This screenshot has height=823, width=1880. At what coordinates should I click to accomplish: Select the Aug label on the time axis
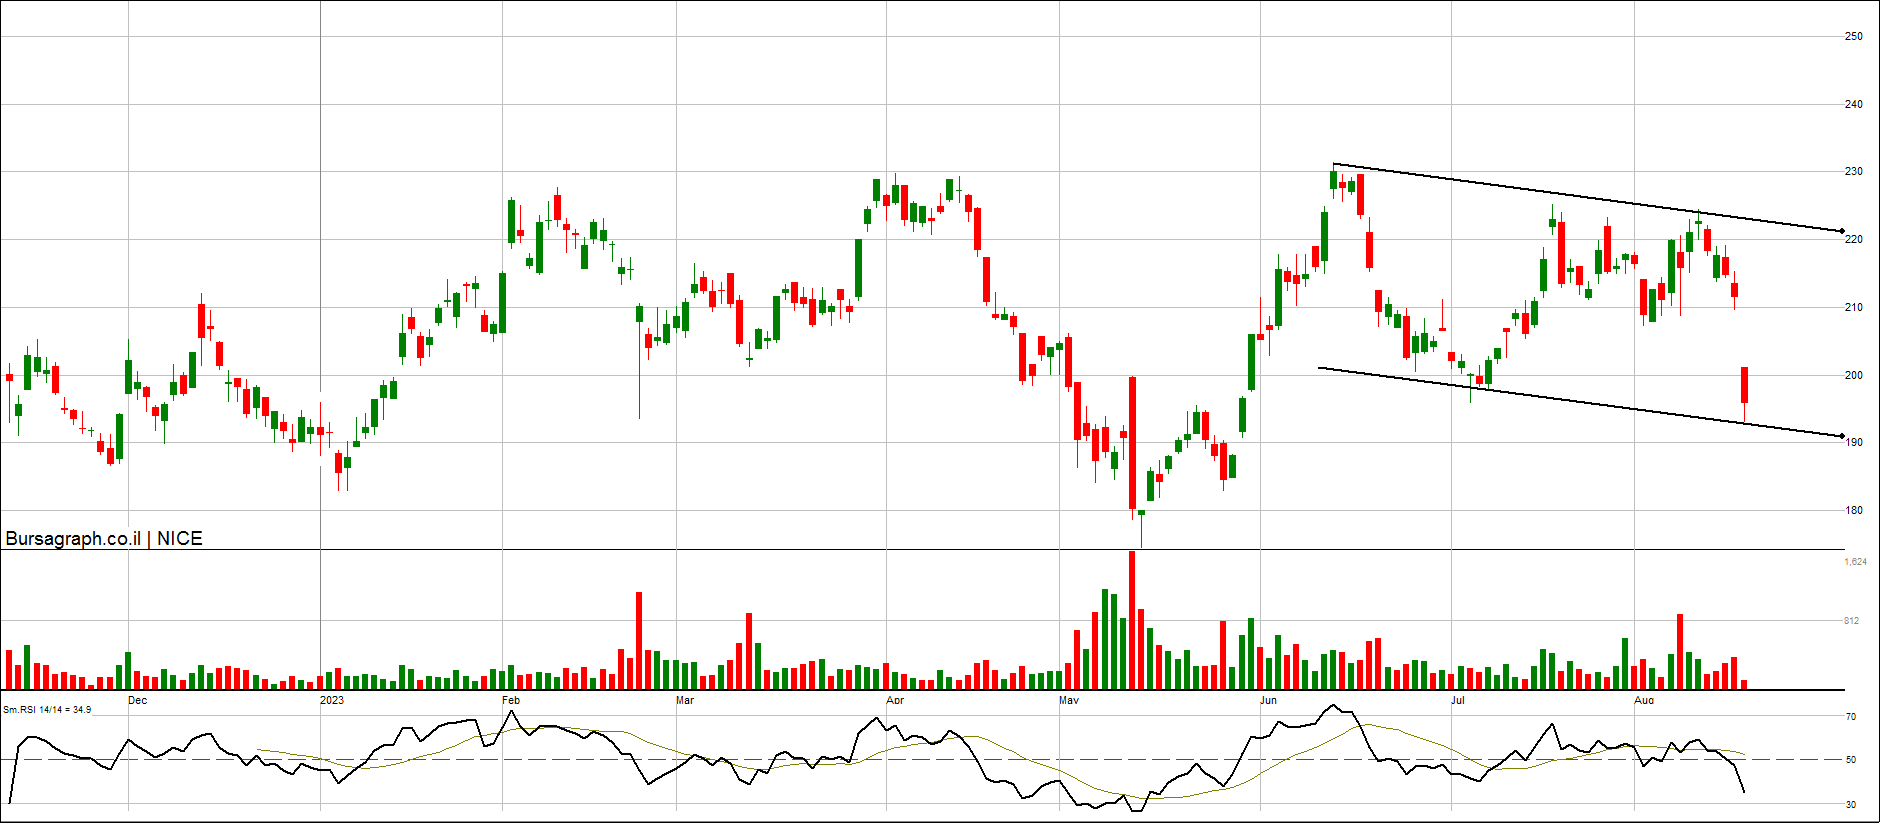pos(1644,700)
